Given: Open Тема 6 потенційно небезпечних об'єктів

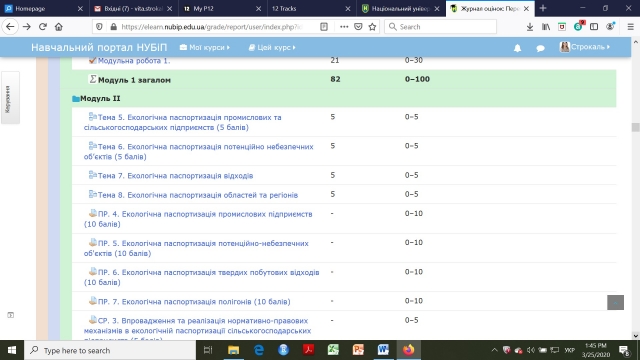Looking at the screenshot, I should tap(199, 151).
